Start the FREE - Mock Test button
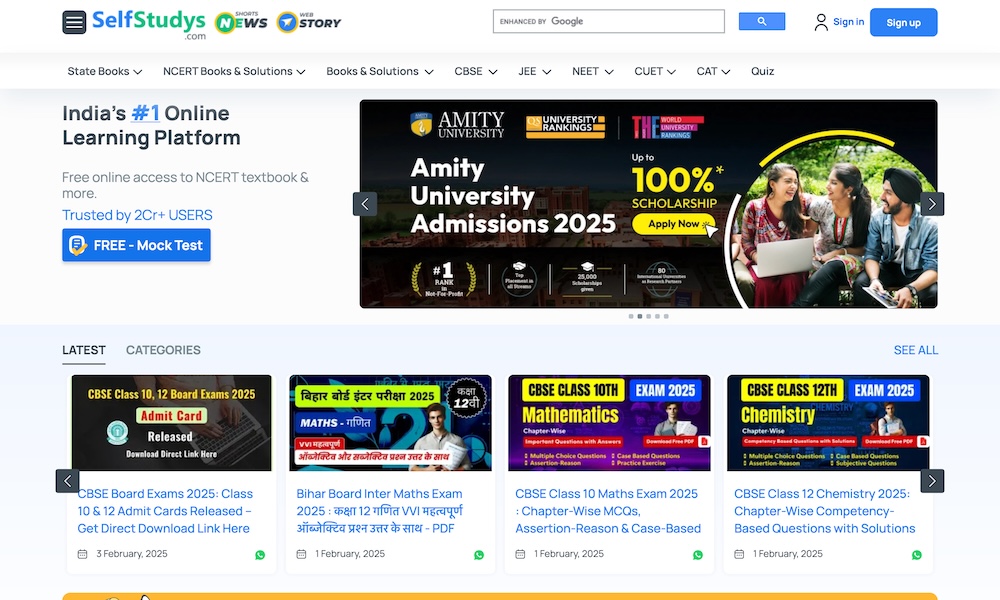Viewport: 1000px width, 600px height. point(136,245)
